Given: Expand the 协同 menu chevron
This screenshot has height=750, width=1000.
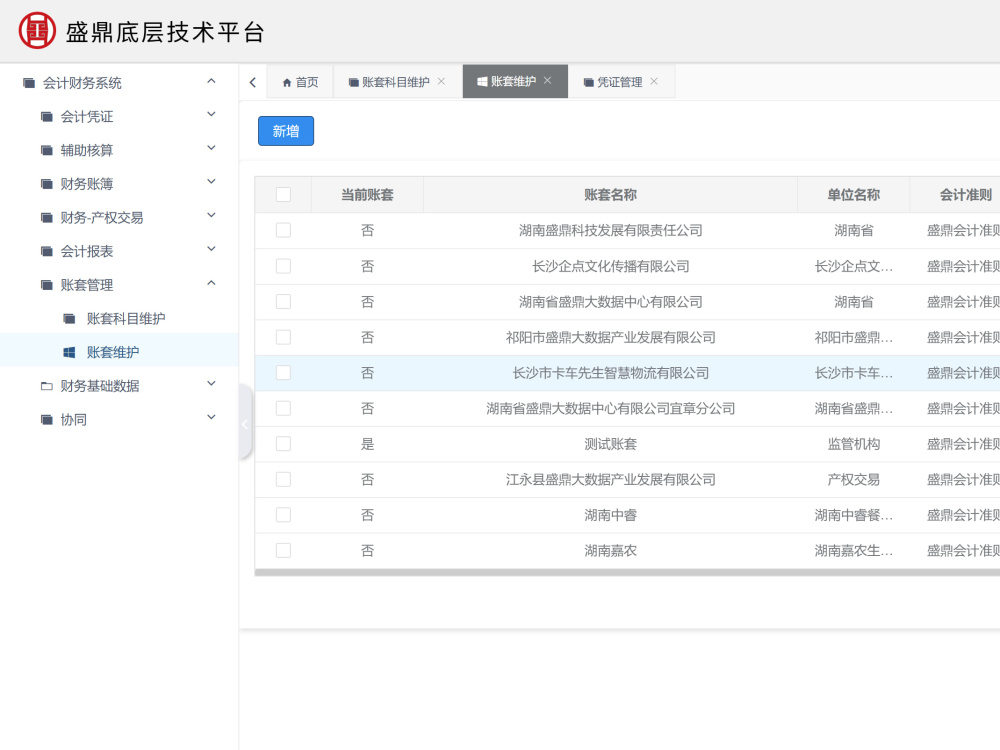Looking at the screenshot, I should tap(211, 418).
